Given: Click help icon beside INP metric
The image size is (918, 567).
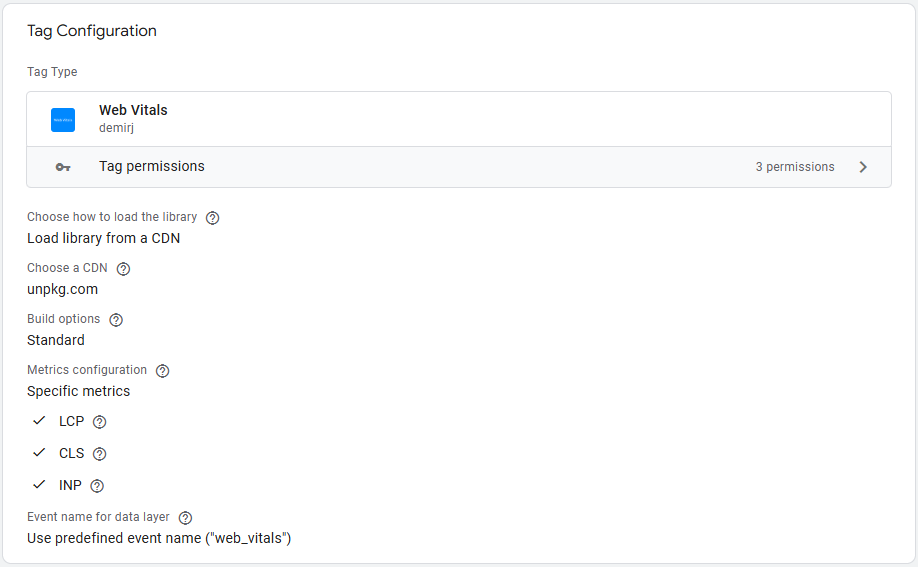Looking at the screenshot, I should tap(97, 486).
